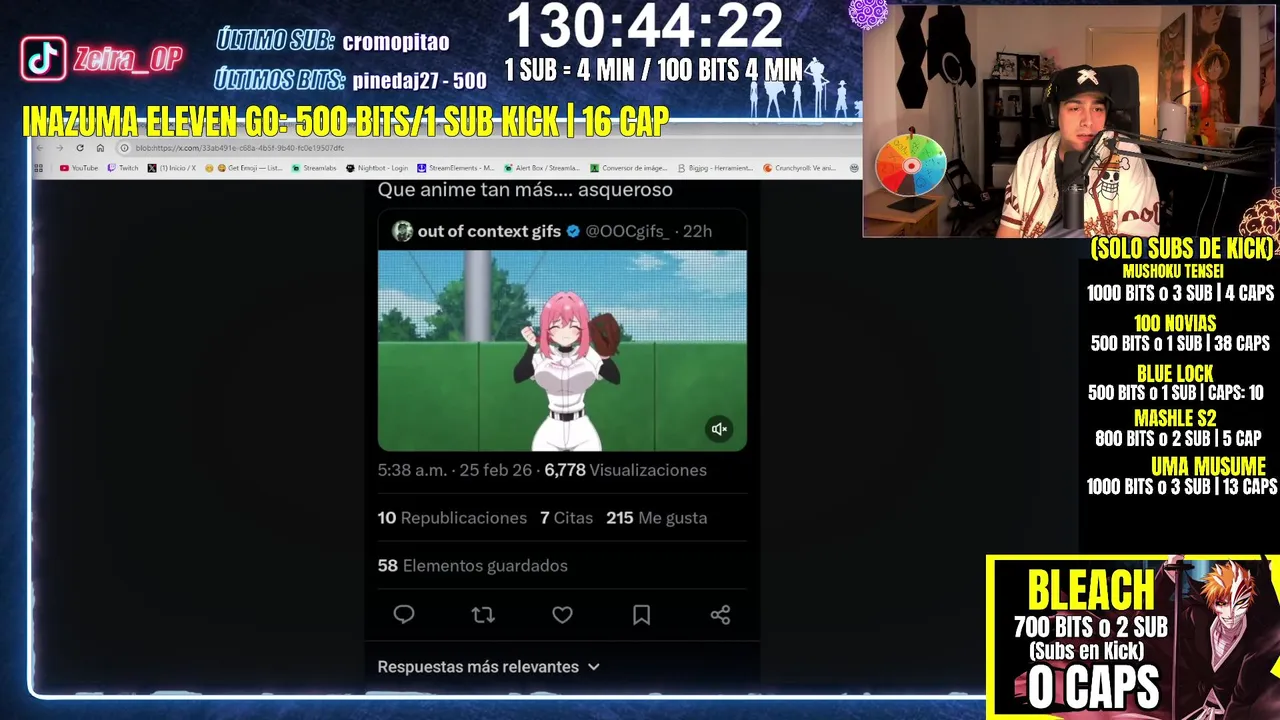This screenshot has width=1280, height=720.
Task: Expand Respuestas más relevantes dropdown
Action: tap(489, 666)
